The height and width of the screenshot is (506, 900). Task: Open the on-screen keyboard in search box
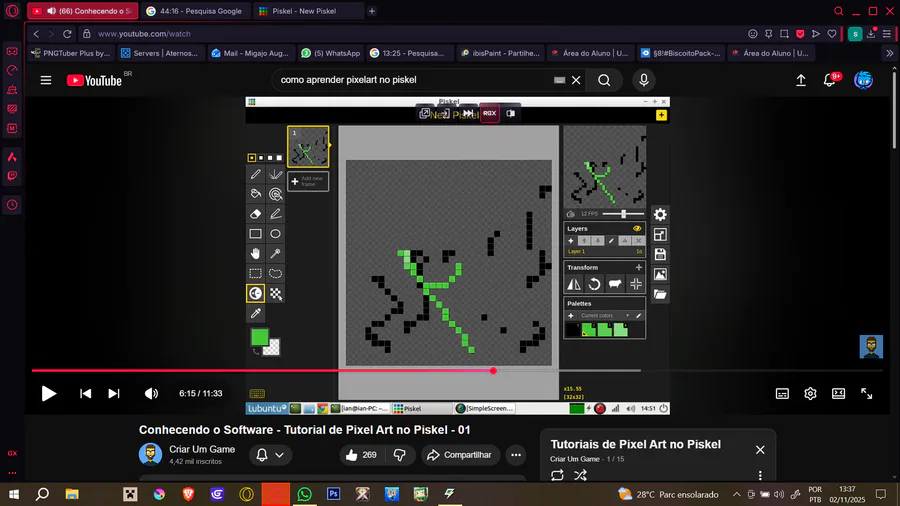[560, 80]
